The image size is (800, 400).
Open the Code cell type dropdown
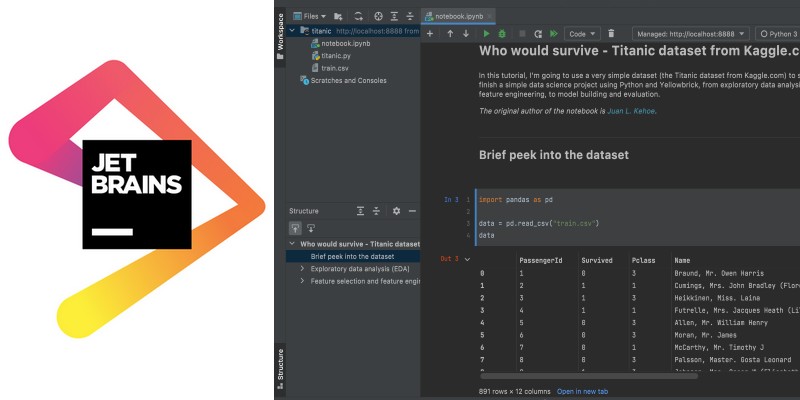(x=581, y=34)
